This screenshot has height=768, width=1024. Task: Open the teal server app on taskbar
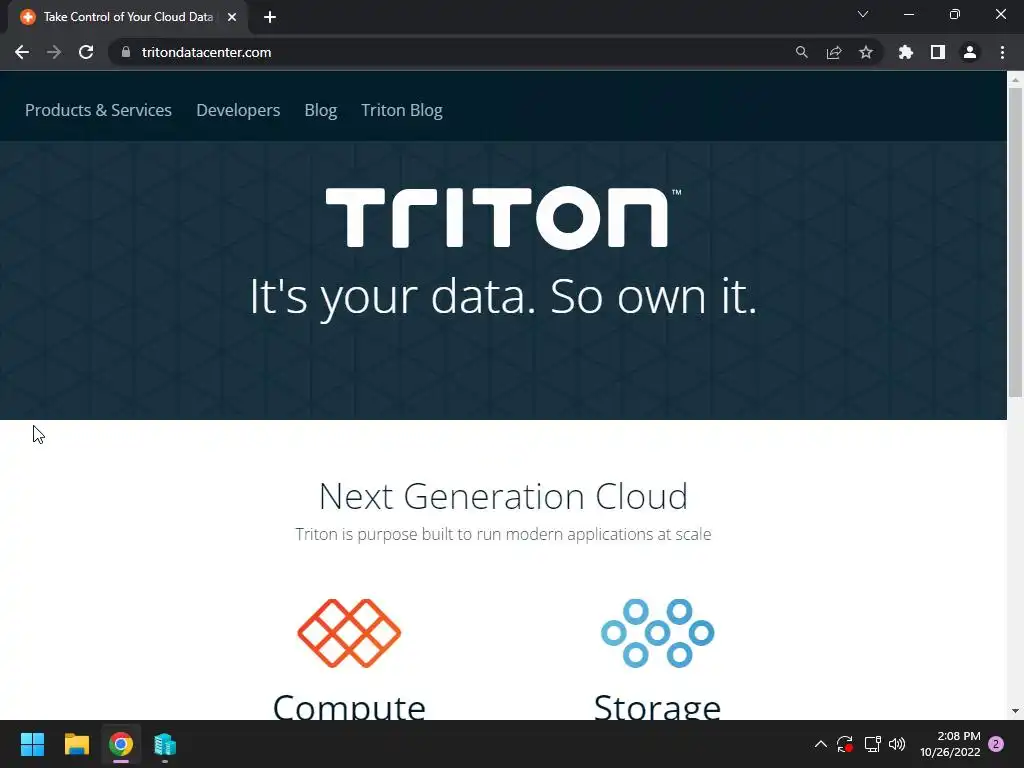[x=165, y=744]
